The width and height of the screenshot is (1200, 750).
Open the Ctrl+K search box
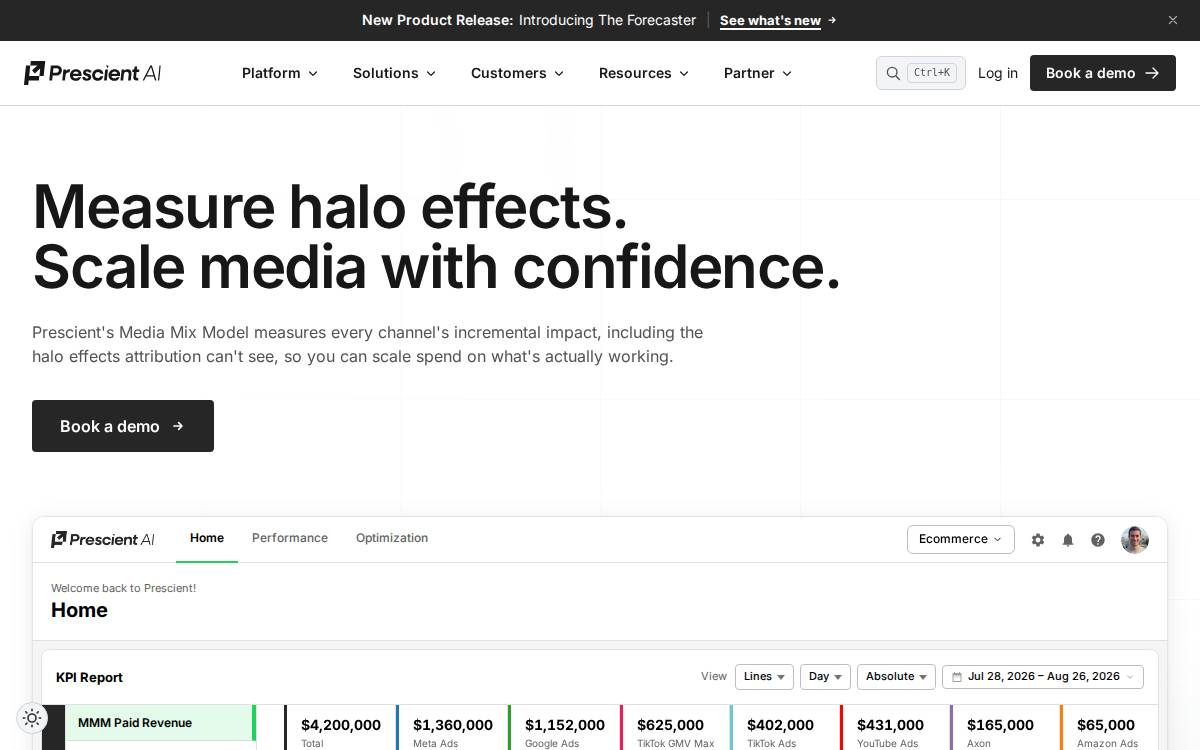point(921,73)
